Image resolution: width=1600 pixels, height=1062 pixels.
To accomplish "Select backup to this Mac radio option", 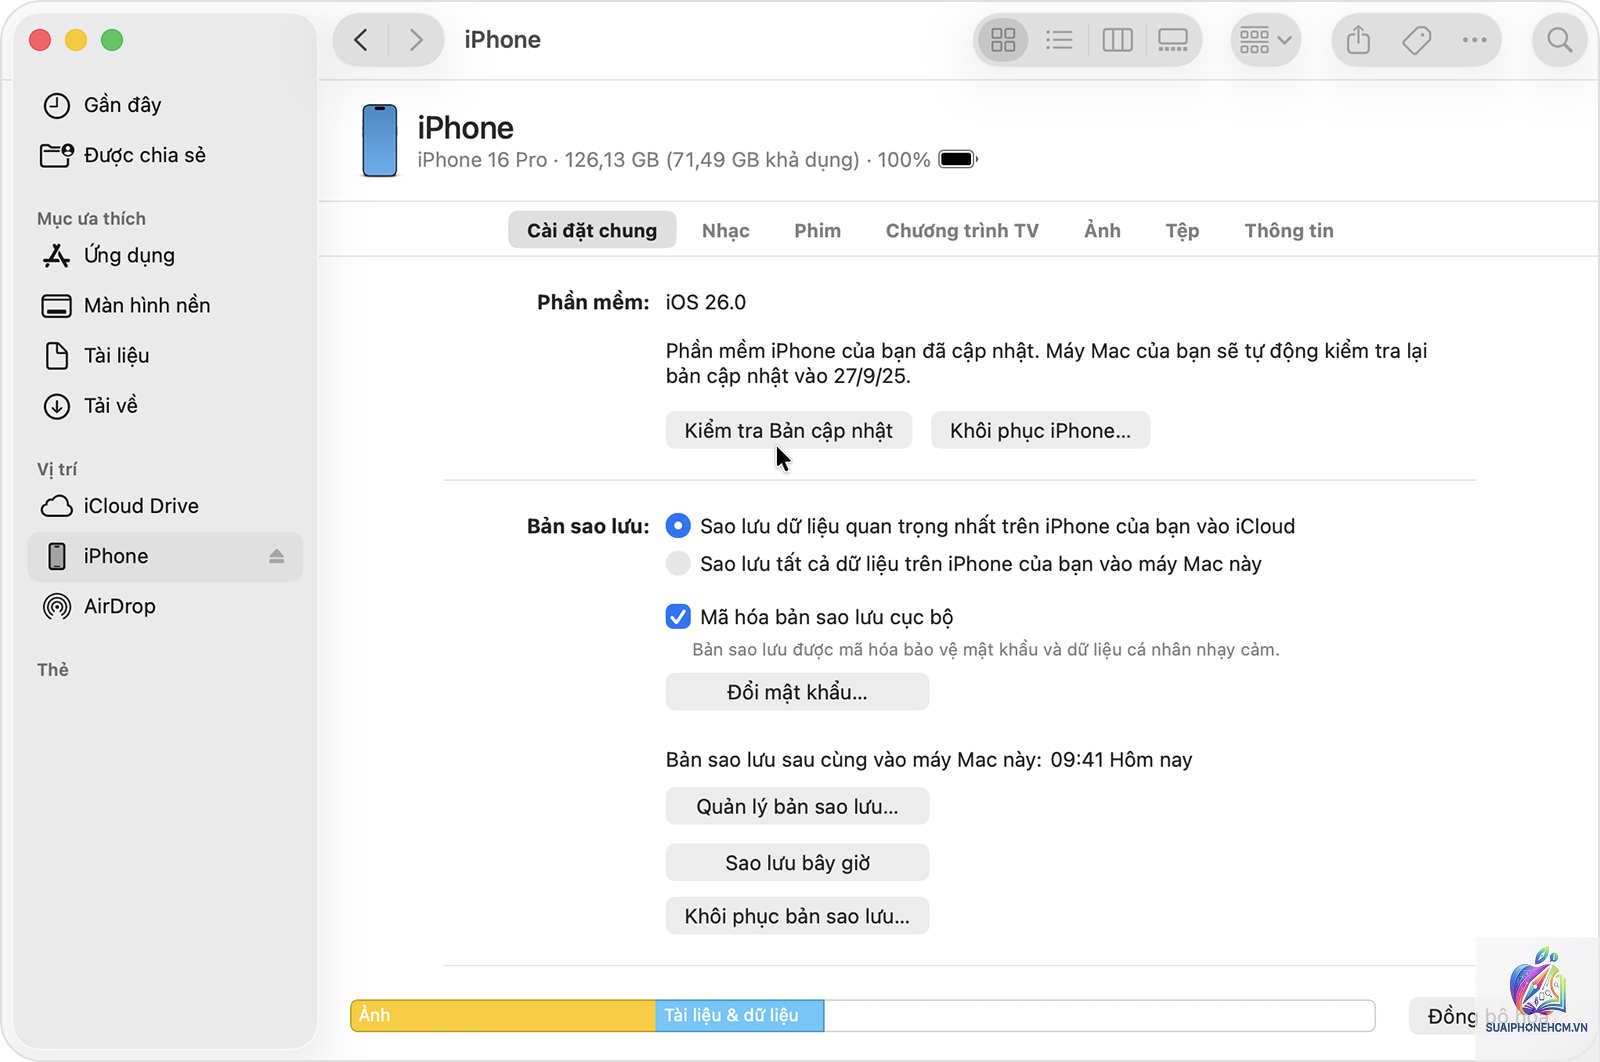I will [678, 563].
